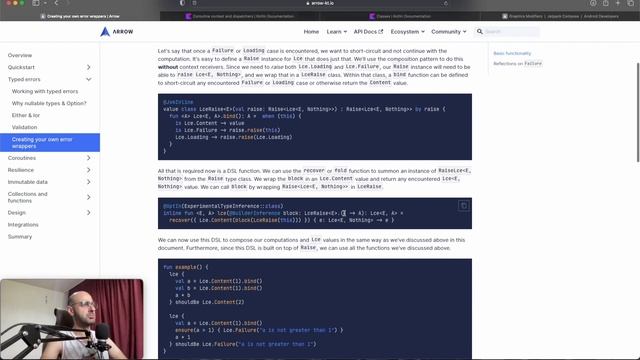The width and height of the screenshot is (640, 360).
Task: Go to Home in the navbar
Action: (311, 31)
